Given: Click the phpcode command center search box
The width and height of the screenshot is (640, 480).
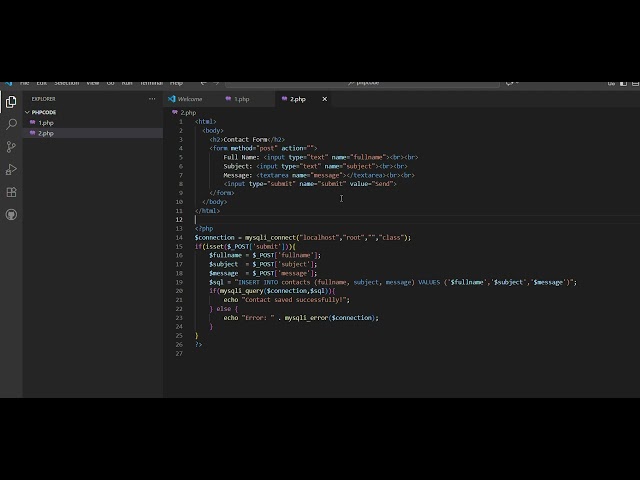Looking at the screenshot, I should pyautogui.click(x=362, y=83).
